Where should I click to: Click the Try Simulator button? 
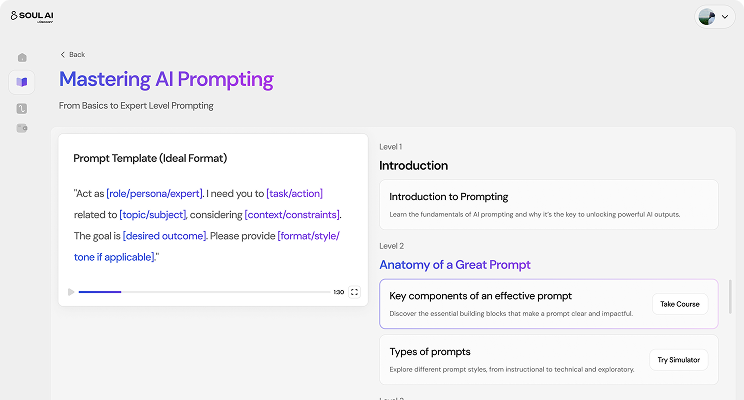[x=679, y=360]
